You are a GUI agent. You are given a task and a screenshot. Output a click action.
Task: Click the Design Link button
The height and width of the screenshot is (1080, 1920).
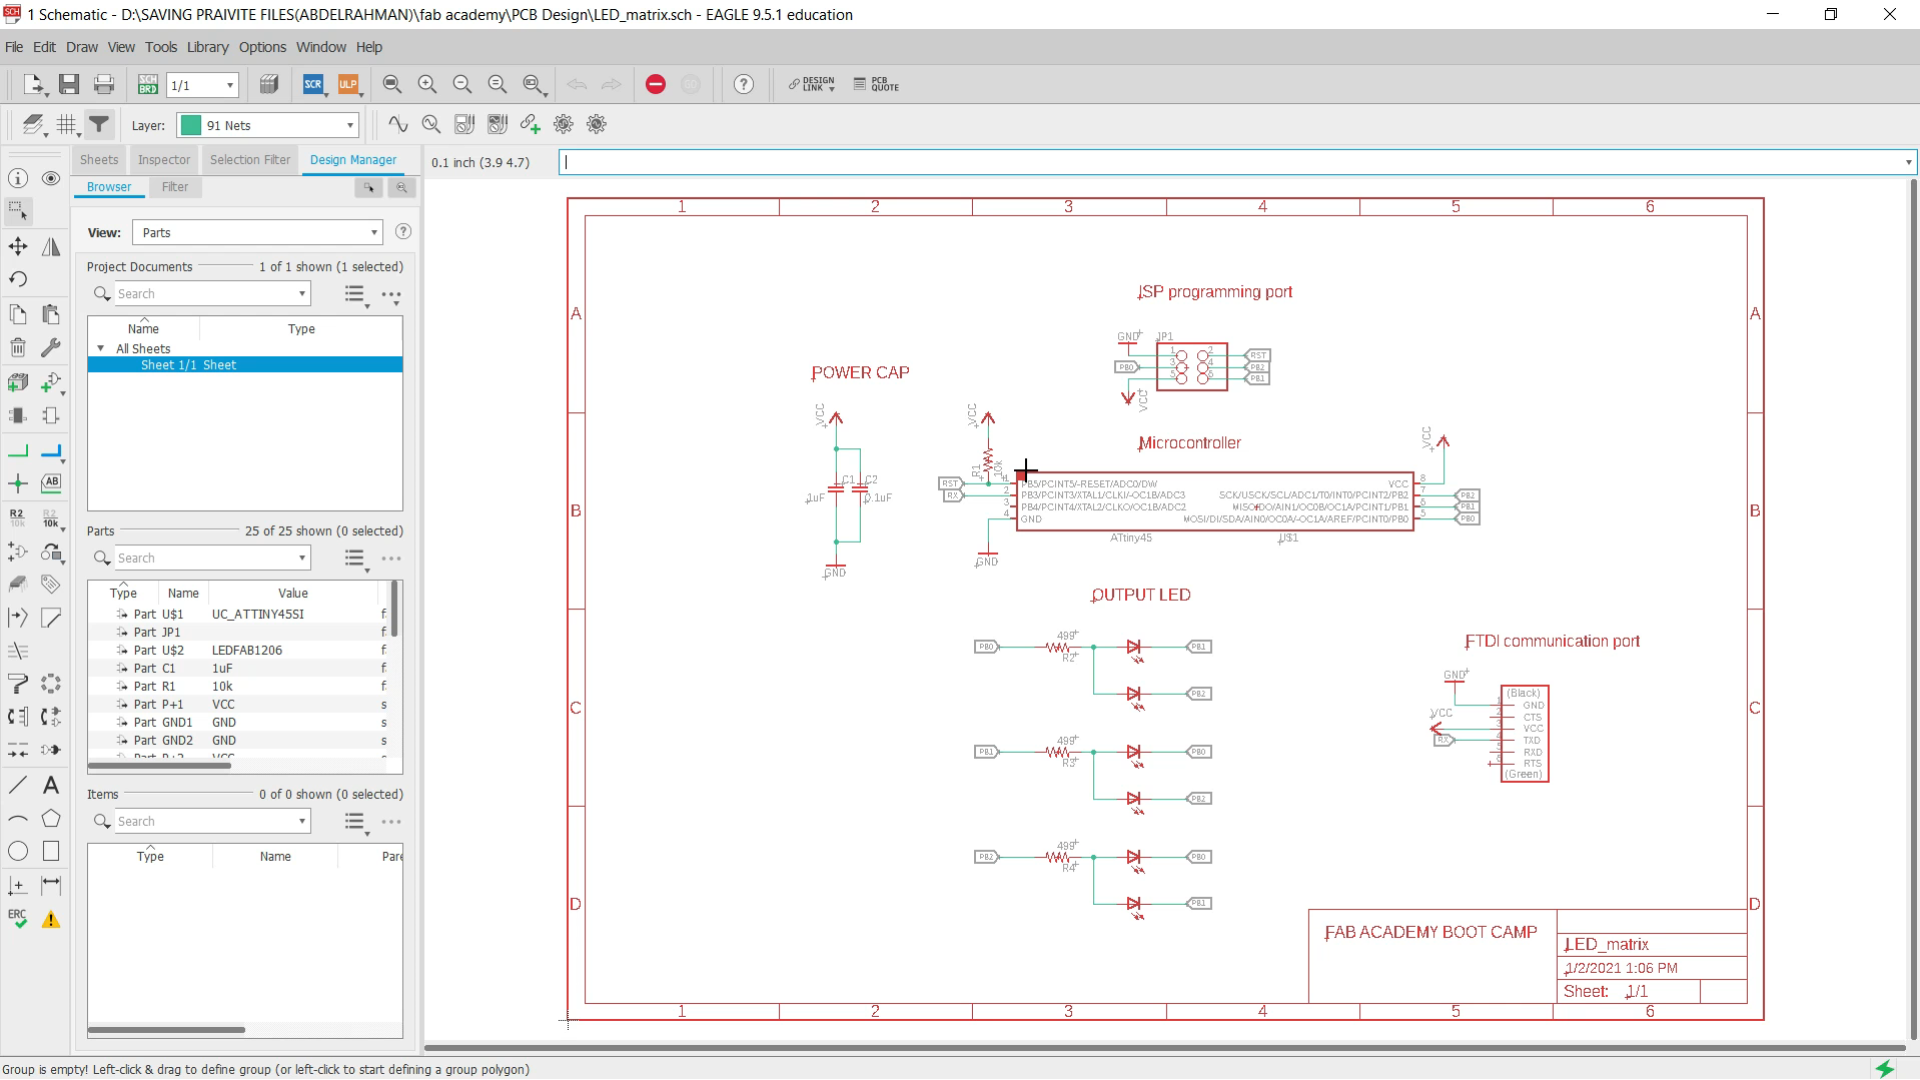coord(811,85)
